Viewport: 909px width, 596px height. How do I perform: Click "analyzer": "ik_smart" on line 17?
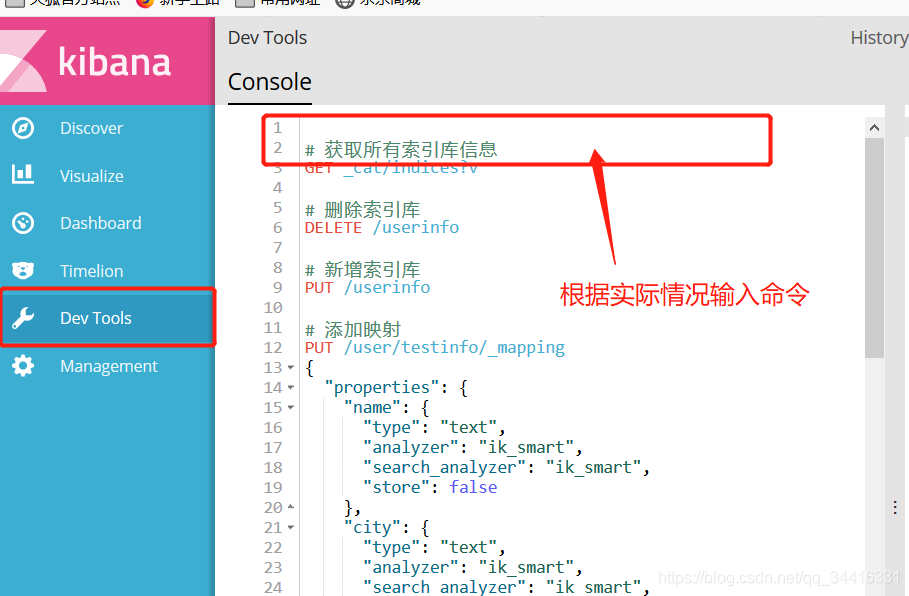click(472, 448)
